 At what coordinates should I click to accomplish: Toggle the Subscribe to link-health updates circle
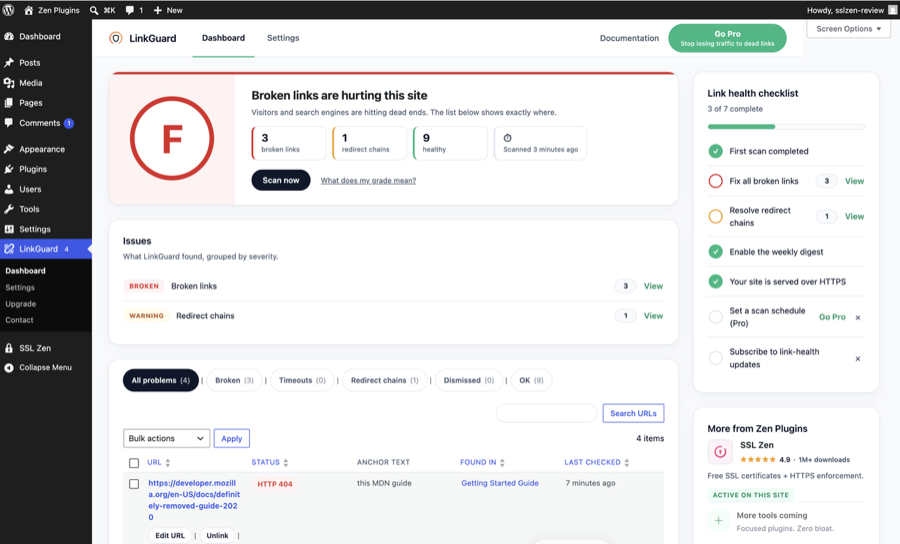pos(715,358)
